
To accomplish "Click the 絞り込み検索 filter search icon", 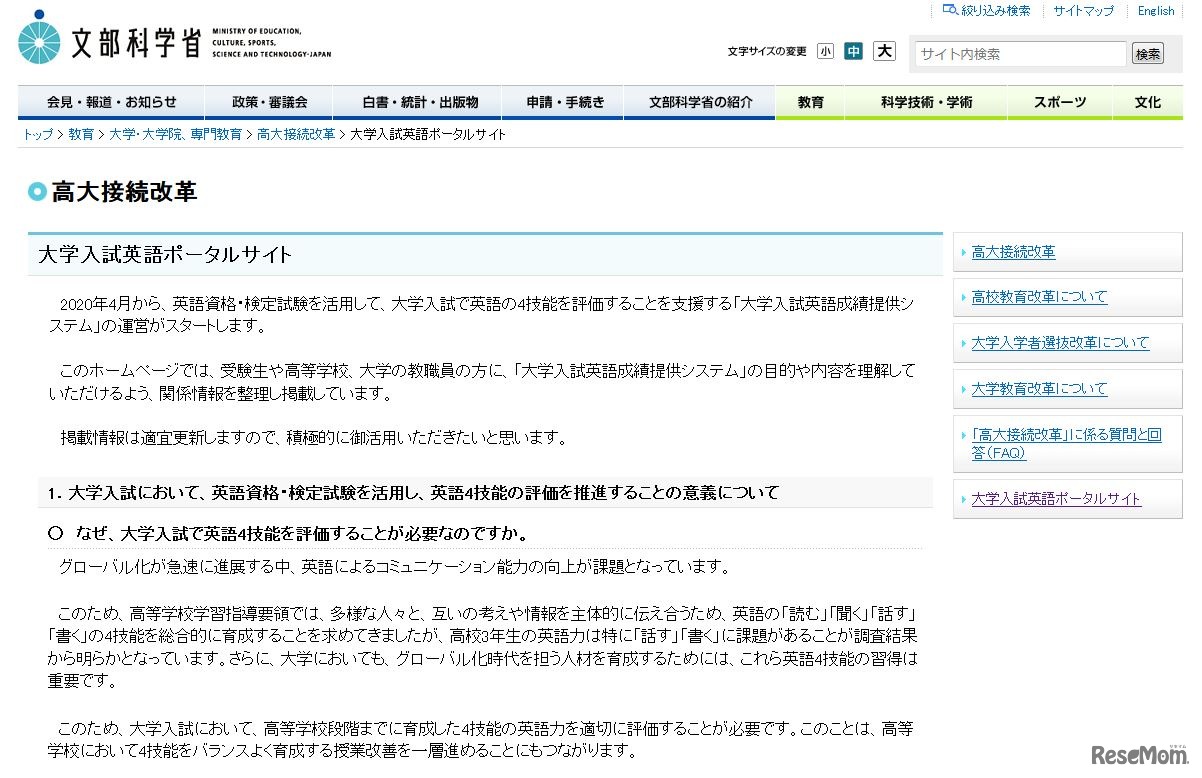I will [948, 10].
